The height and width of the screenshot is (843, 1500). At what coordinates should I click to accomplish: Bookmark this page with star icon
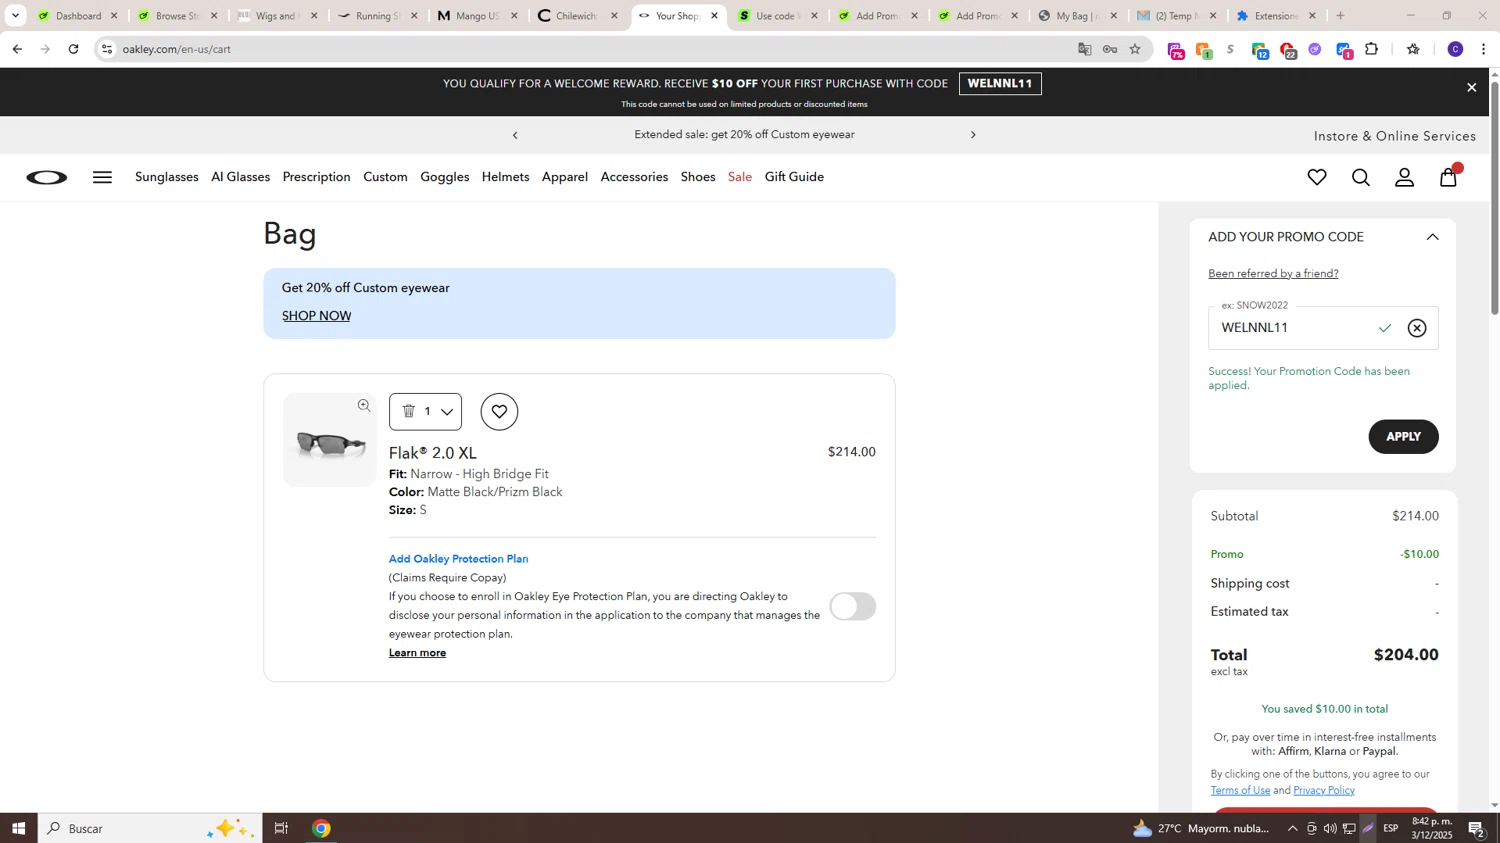tap(1135, 49)
